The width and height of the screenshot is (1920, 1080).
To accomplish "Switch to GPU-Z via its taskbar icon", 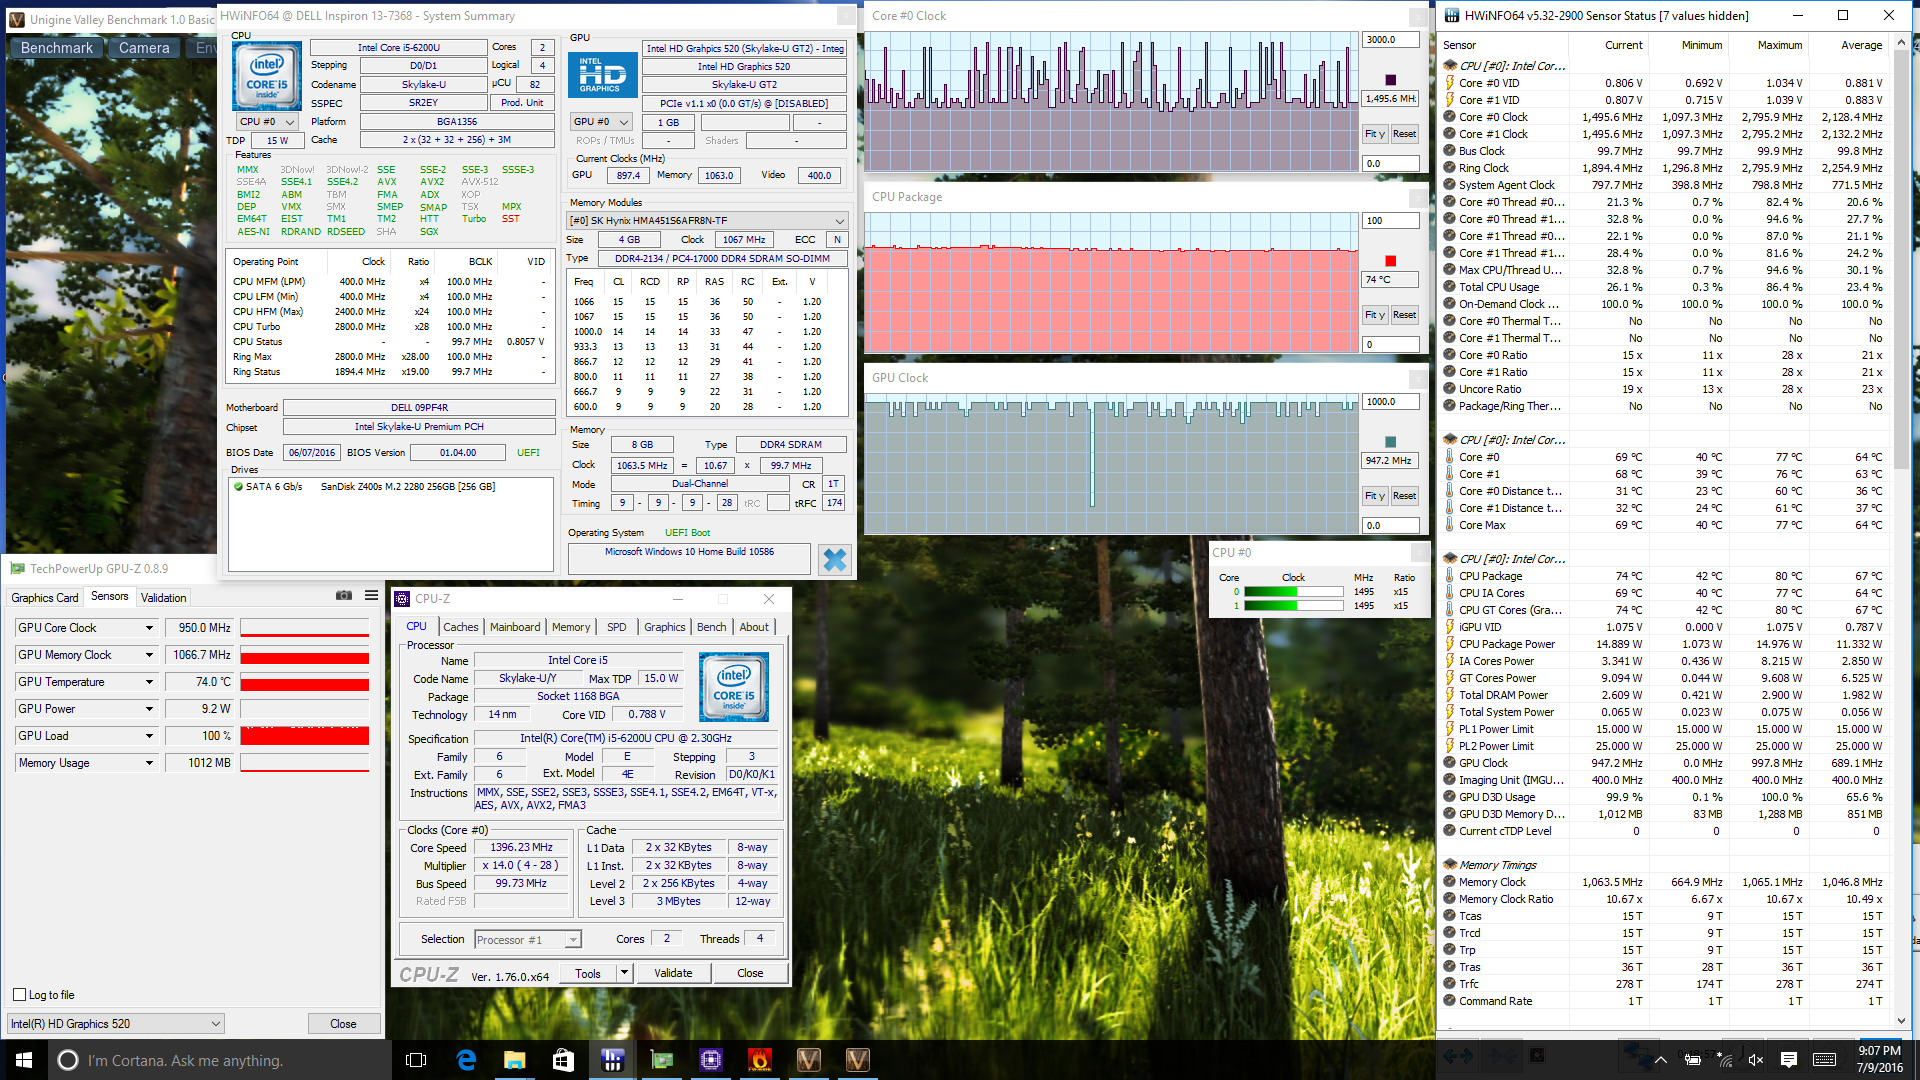I will pos(661,1060).
